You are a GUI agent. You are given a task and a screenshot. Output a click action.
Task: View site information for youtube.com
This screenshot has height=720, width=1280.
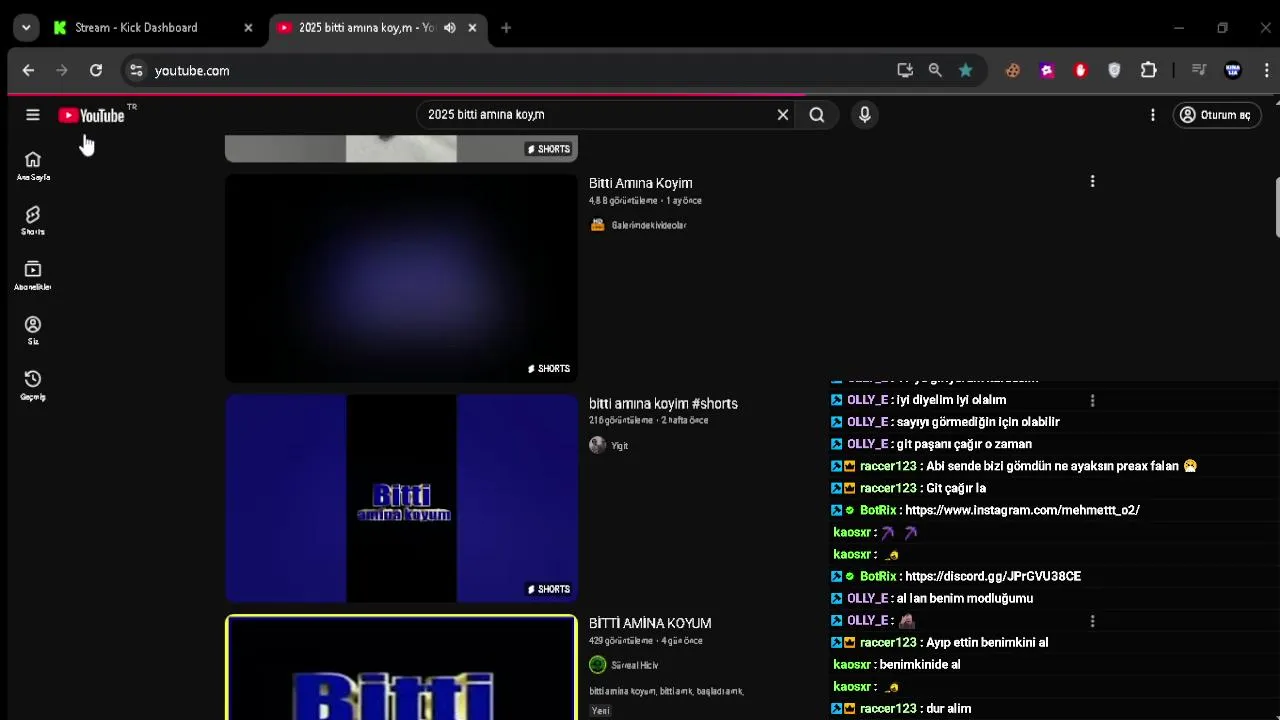[136, 70]
